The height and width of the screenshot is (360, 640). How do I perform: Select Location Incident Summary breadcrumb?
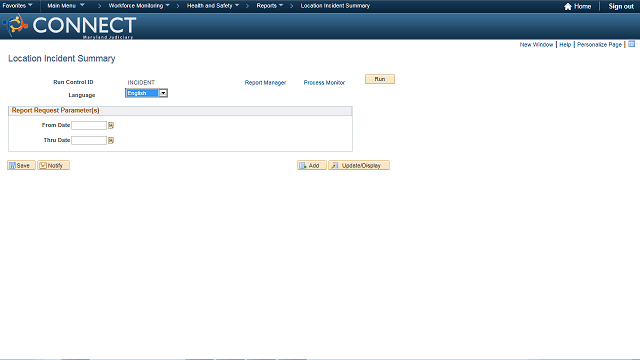pyautogui.click(x=335, y=6)
